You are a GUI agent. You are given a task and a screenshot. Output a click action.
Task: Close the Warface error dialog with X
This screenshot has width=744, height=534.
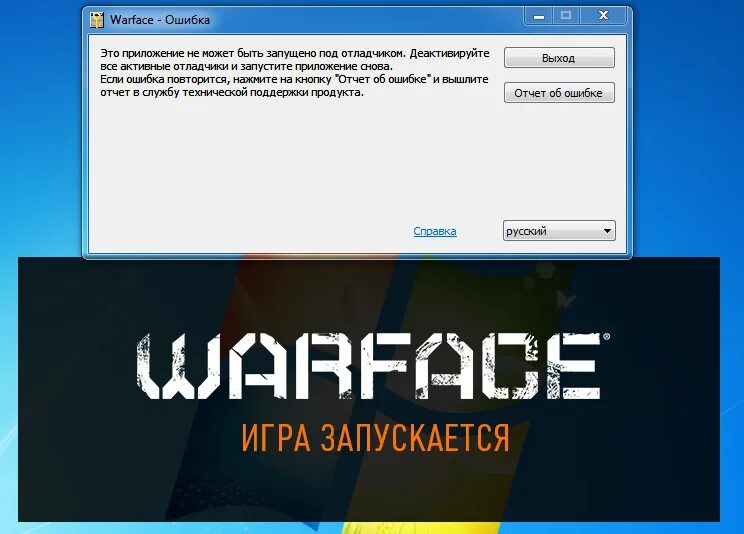coord(603,16)
